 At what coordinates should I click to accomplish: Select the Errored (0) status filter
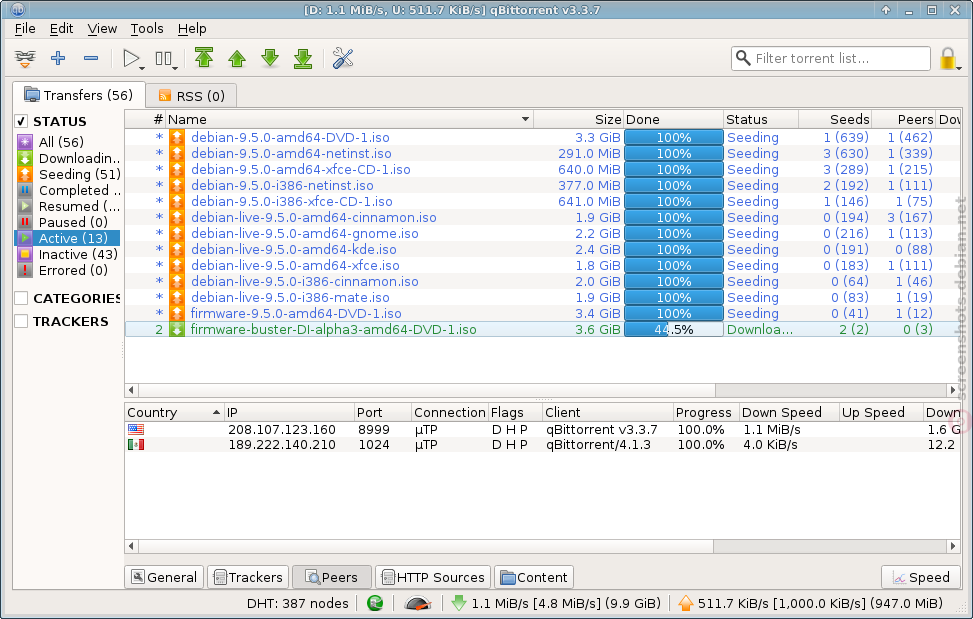[63, 270]
